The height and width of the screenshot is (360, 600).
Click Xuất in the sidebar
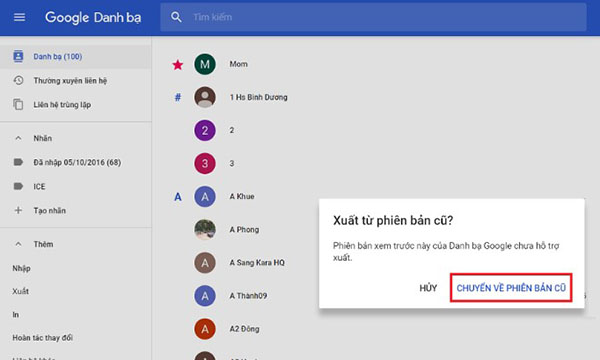point(20,291)
